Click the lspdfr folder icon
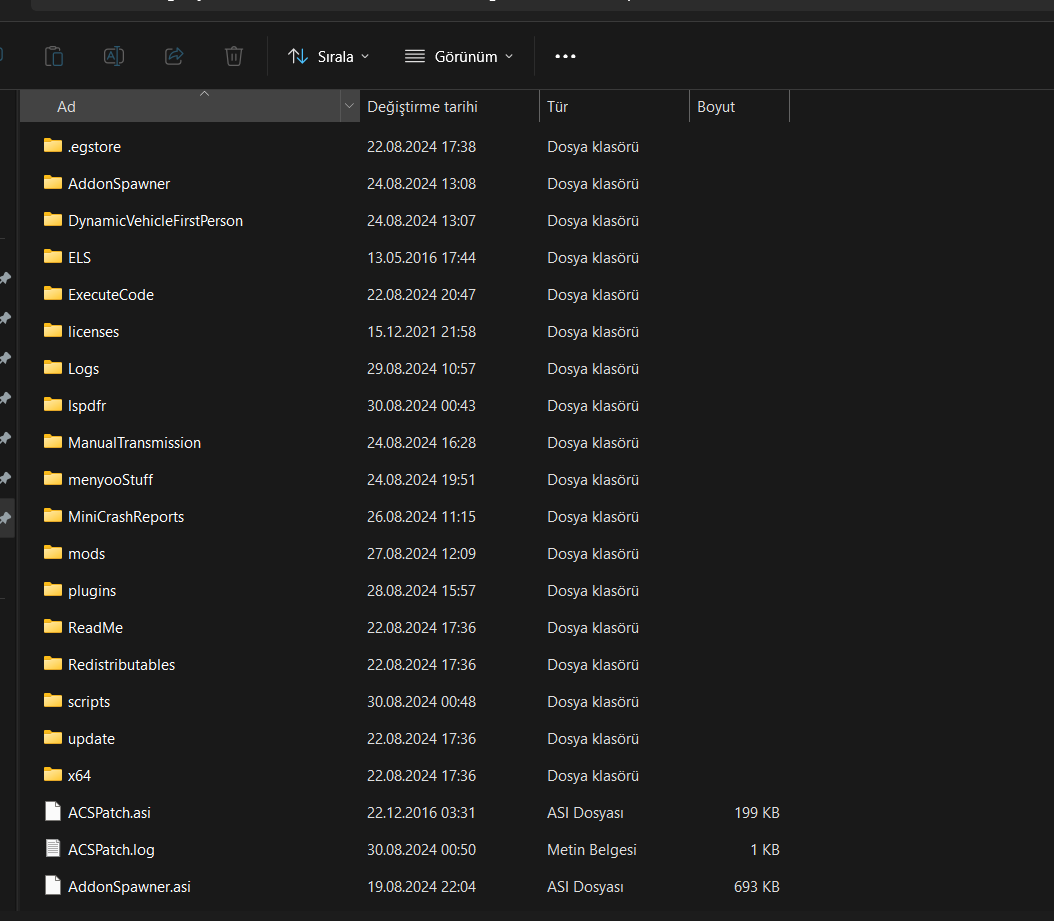 (53, 405)
